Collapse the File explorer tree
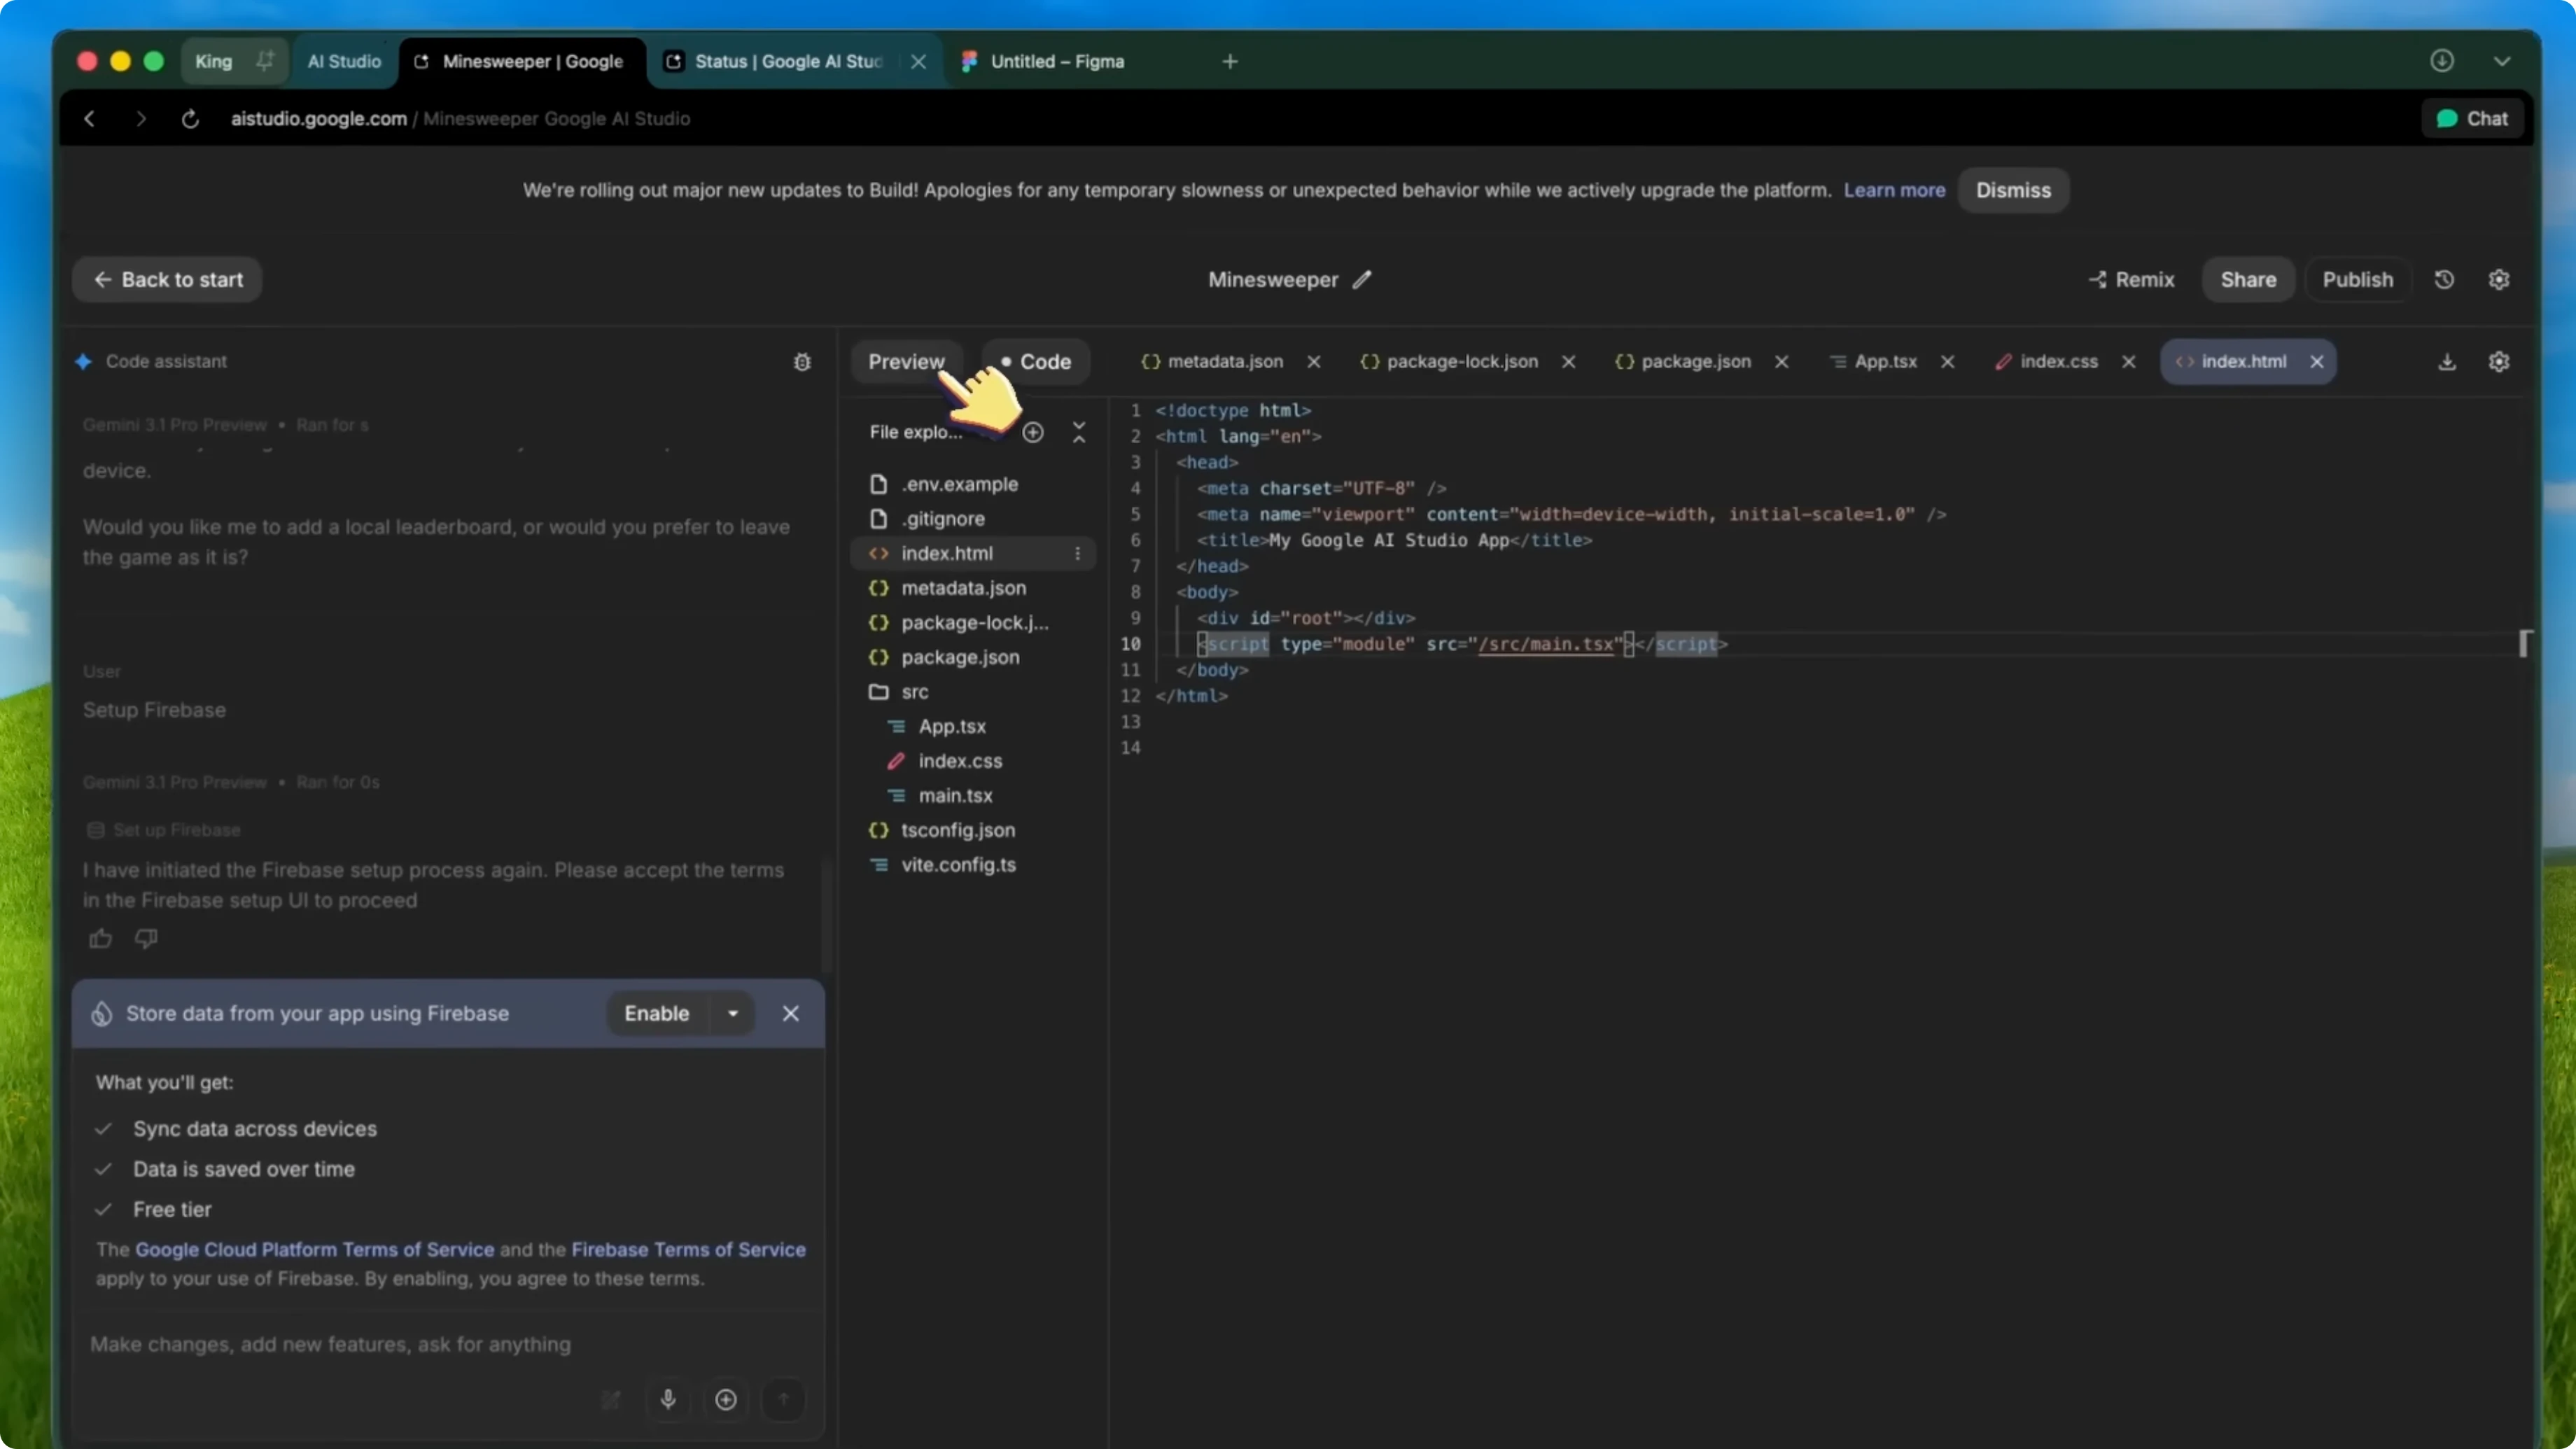 pos(1078,432)
